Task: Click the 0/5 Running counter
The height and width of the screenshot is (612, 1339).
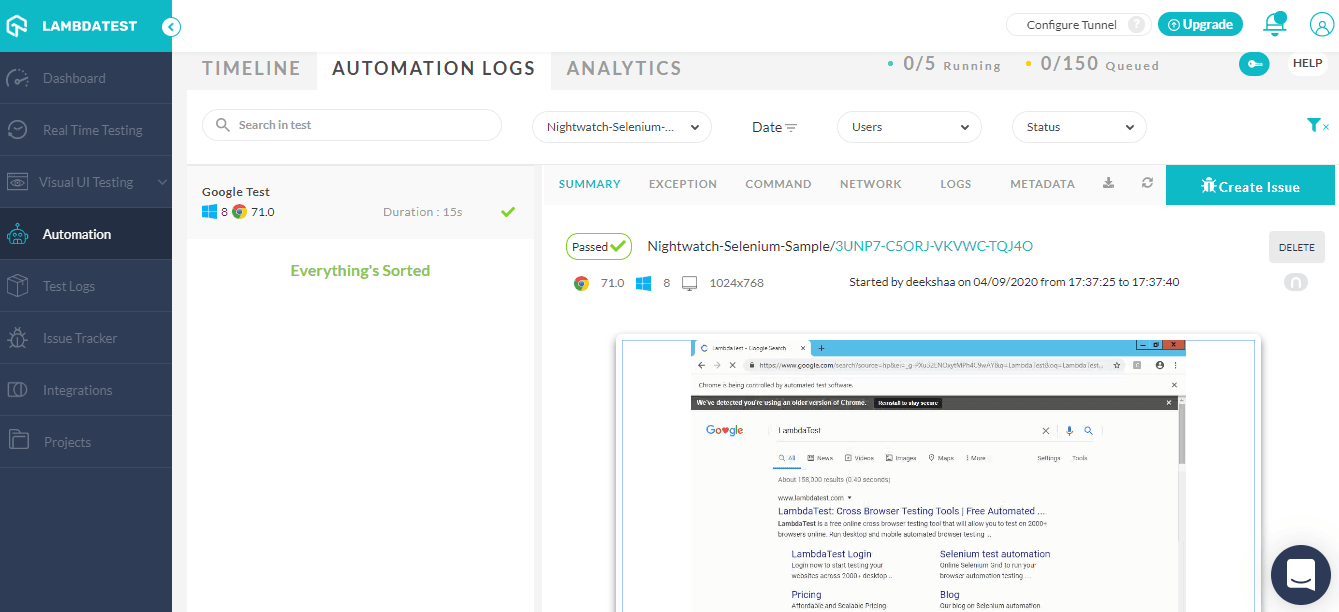Action: (x=944, y=64)
